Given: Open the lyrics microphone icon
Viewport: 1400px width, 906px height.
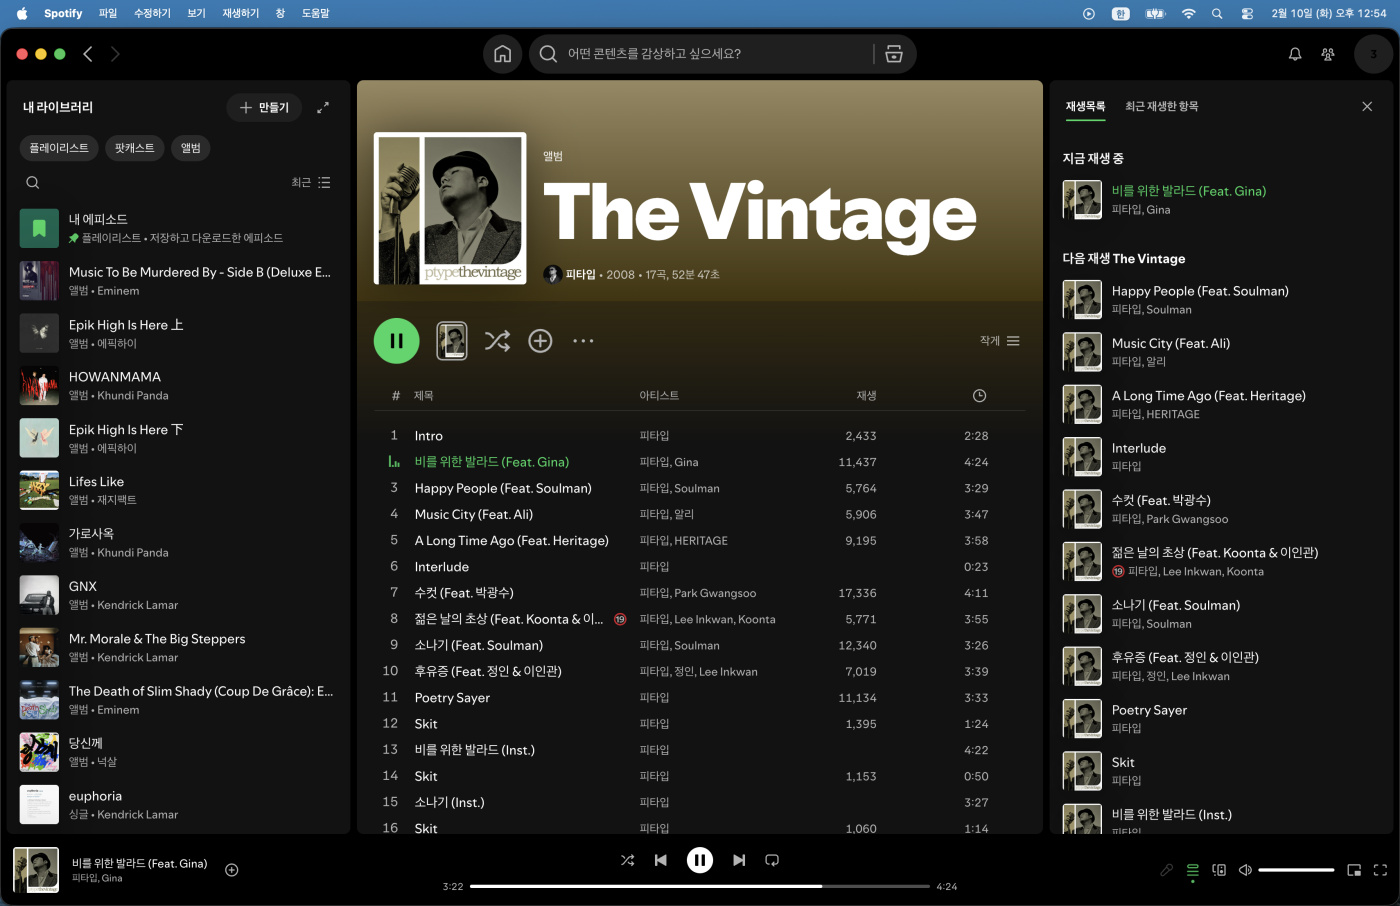Looking at the screenshot, I should (x=1166, y=870).
